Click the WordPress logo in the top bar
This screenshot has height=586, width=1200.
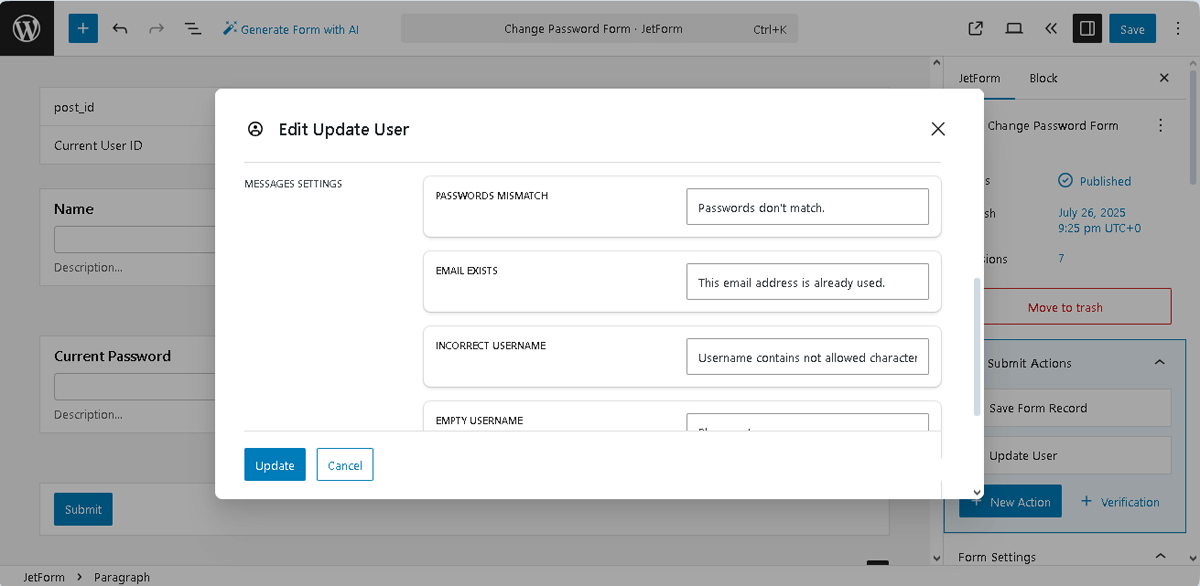coord(26,27)
